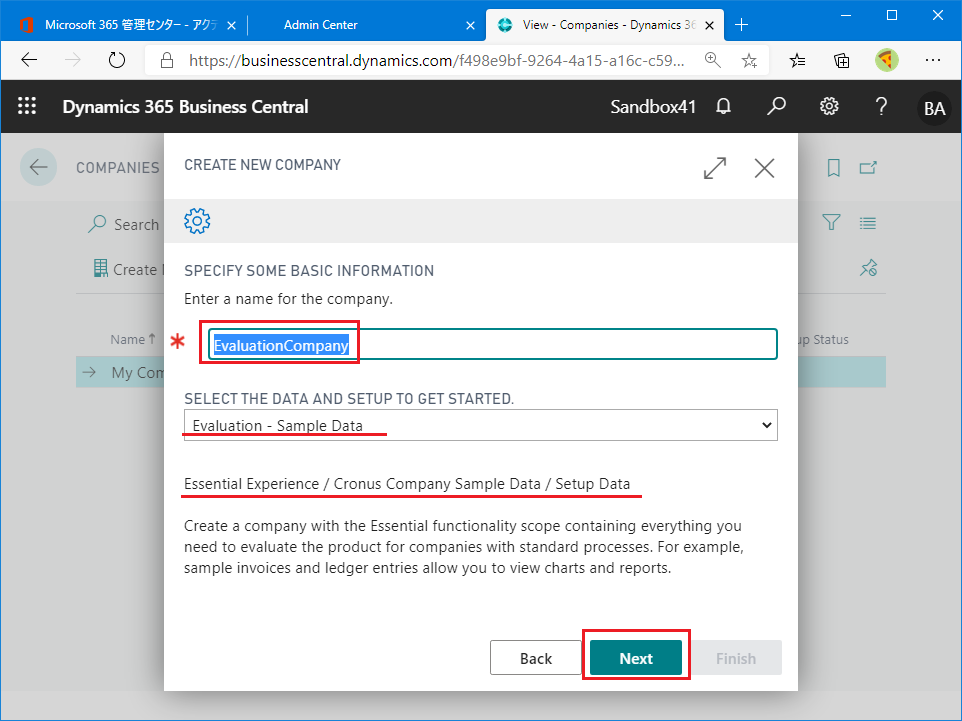Open the app launcher waffle menu
The width and height of the screenshot is (962, 721).
click(27, 106)
